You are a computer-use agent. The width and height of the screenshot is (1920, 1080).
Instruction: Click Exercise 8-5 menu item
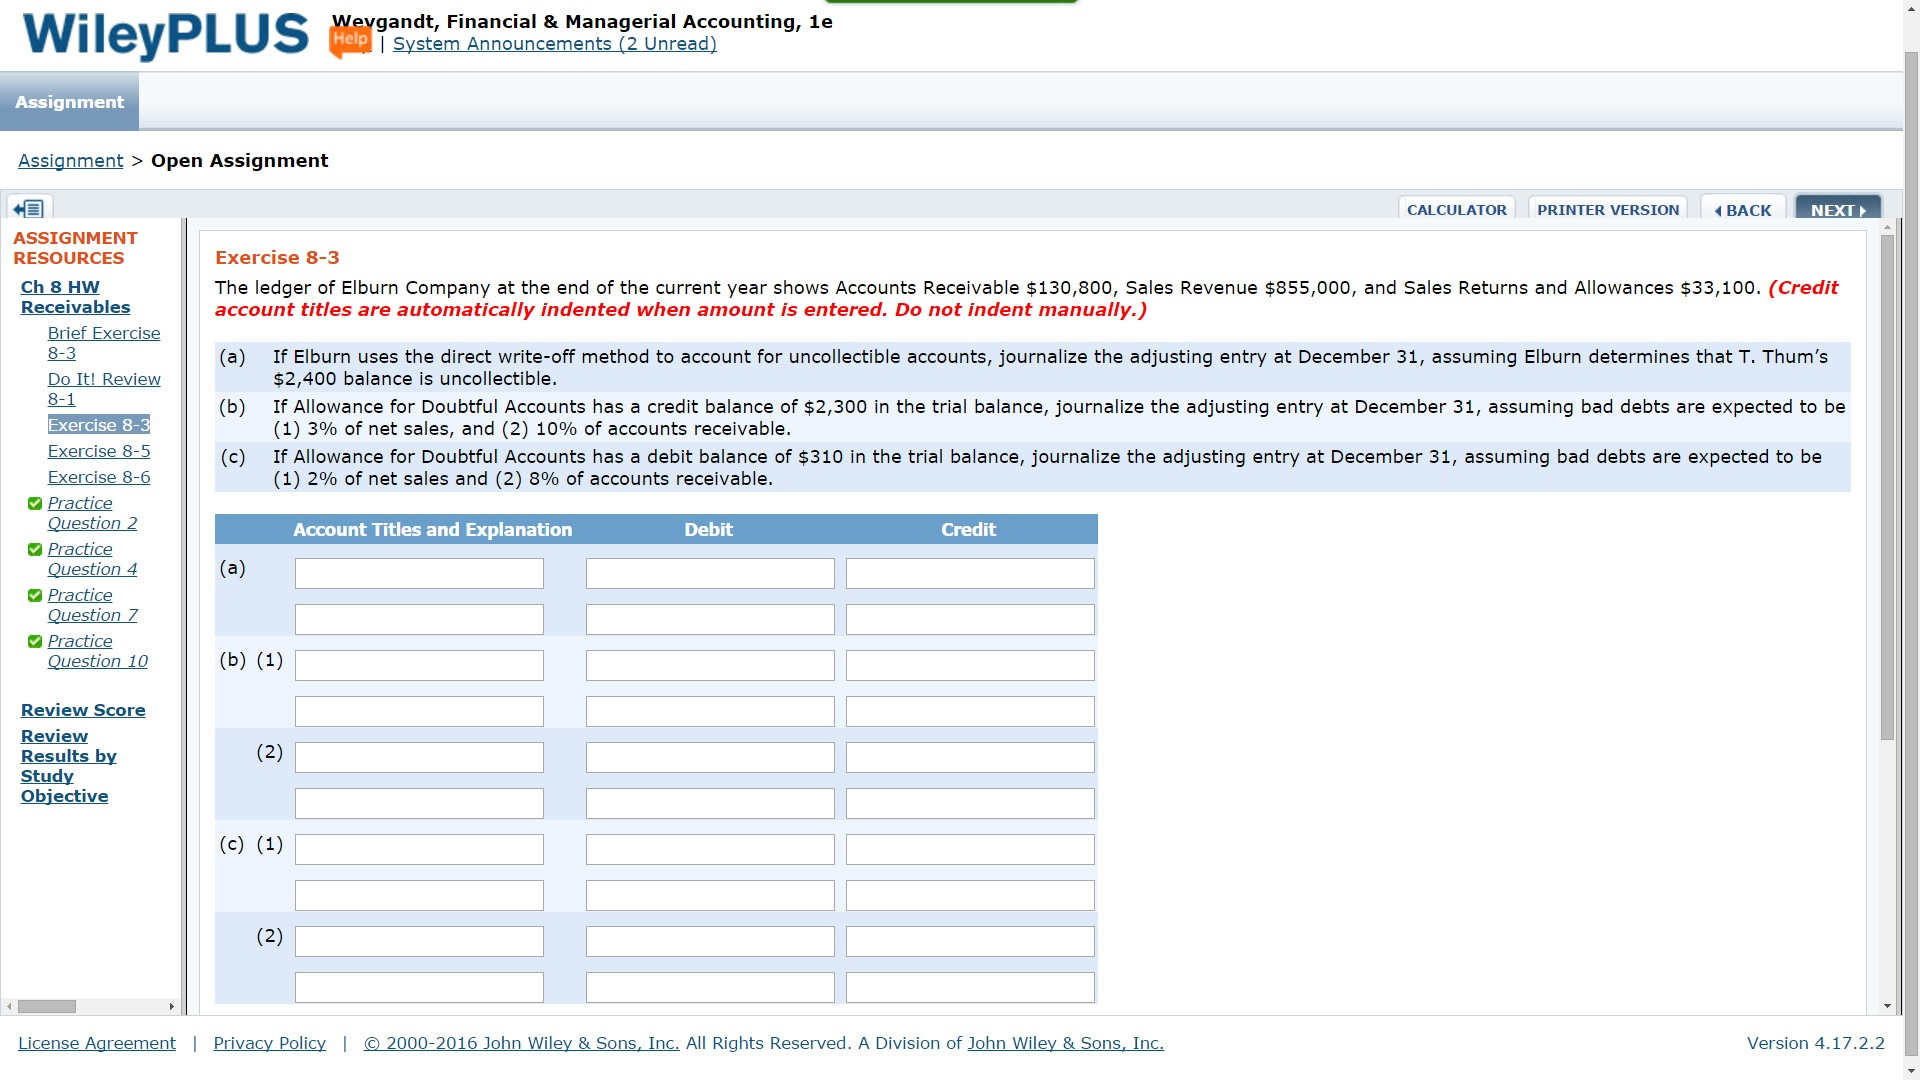[98, 451]
